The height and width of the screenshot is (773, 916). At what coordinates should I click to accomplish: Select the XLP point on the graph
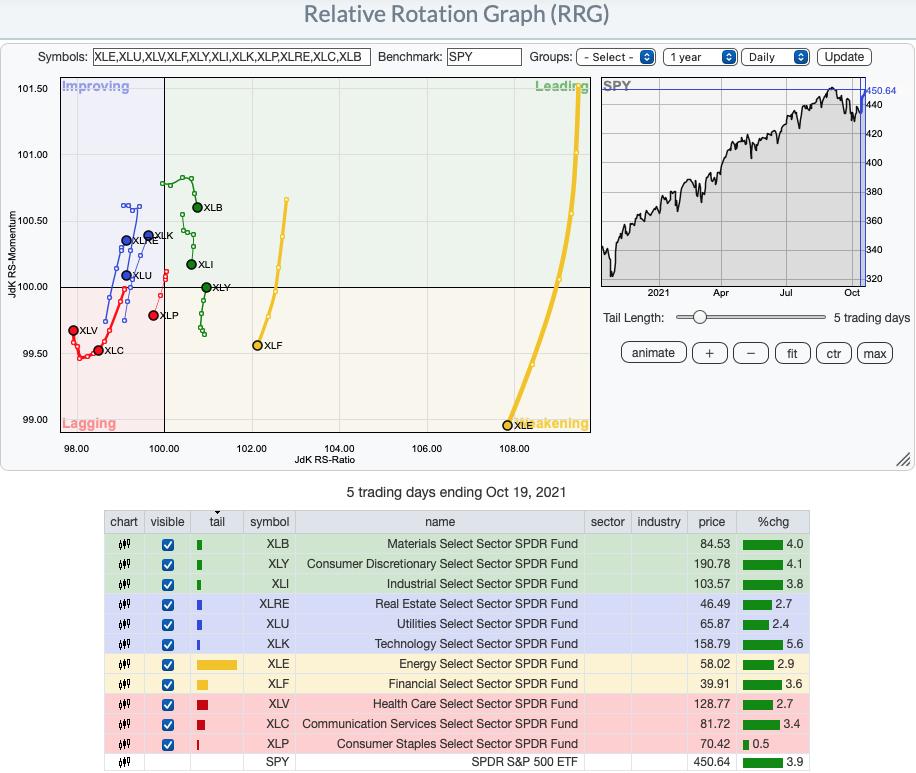coord(153,316)
